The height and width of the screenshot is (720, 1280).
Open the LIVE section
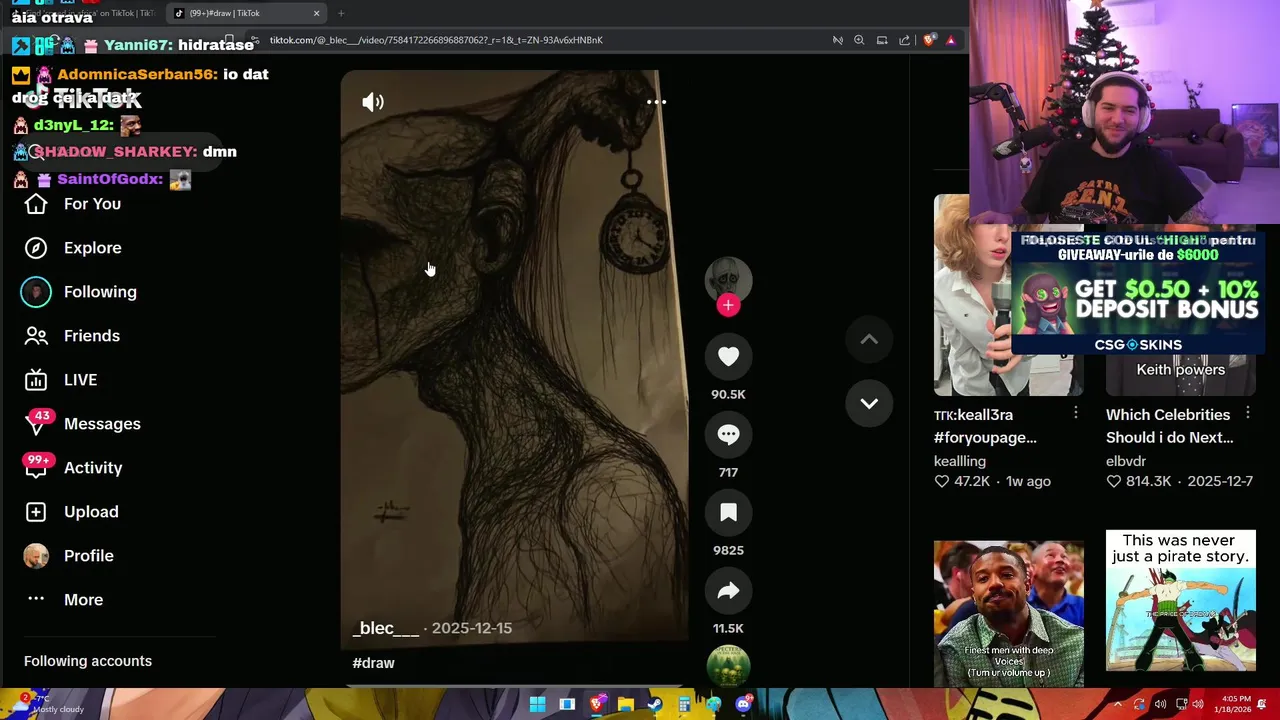coord(80,380)
